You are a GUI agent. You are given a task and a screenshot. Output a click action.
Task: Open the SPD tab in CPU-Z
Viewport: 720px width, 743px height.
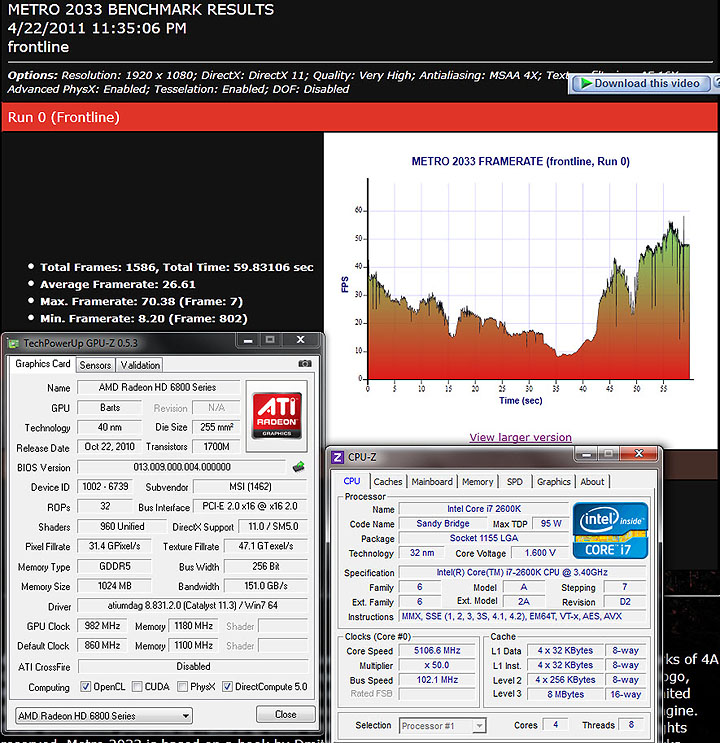point(514,481)
